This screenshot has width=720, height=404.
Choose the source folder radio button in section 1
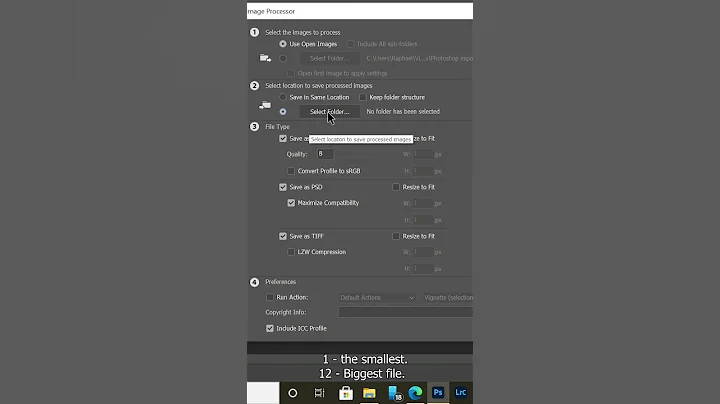(283, 58)
